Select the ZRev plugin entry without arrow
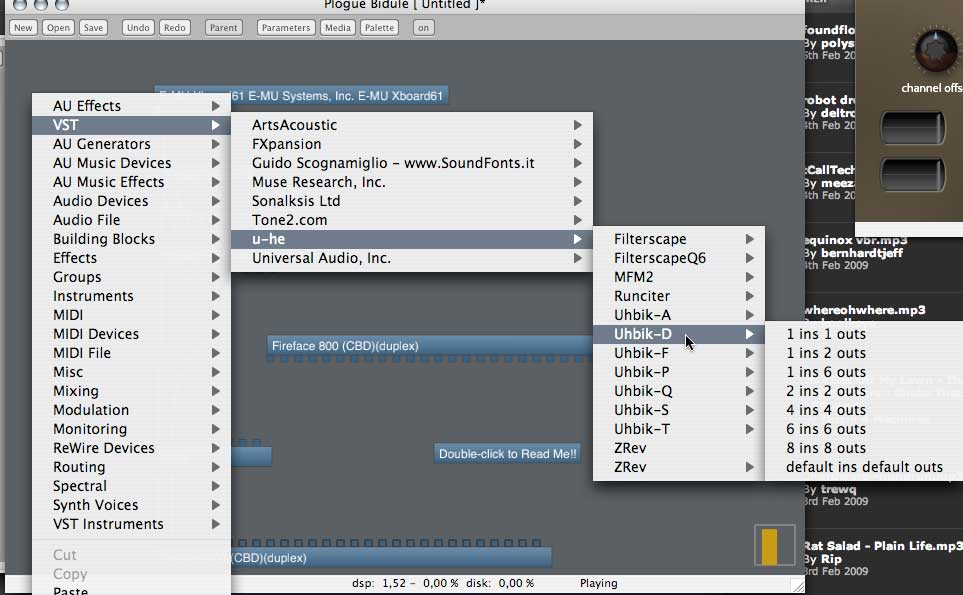Viewport: 963px width, 595px height. tap(679, 448)
